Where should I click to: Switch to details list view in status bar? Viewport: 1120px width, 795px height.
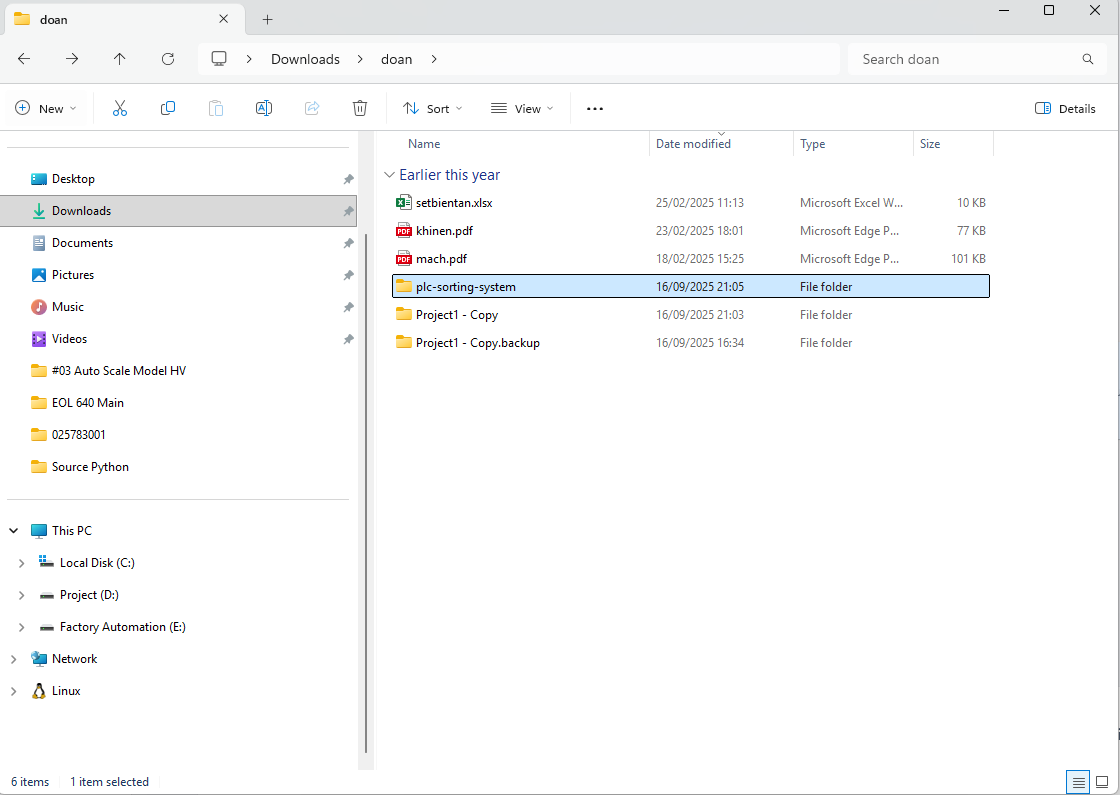(1078, 782)
